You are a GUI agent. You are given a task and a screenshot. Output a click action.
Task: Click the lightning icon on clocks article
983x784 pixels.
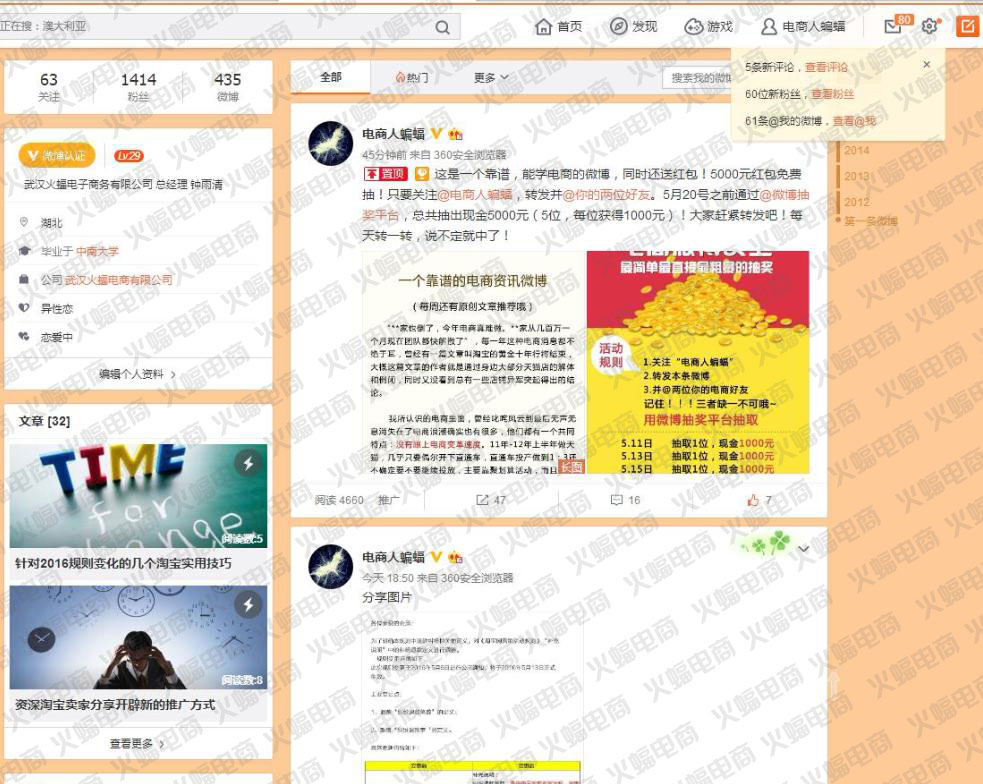pyautogui.click(x=248, y=605)
